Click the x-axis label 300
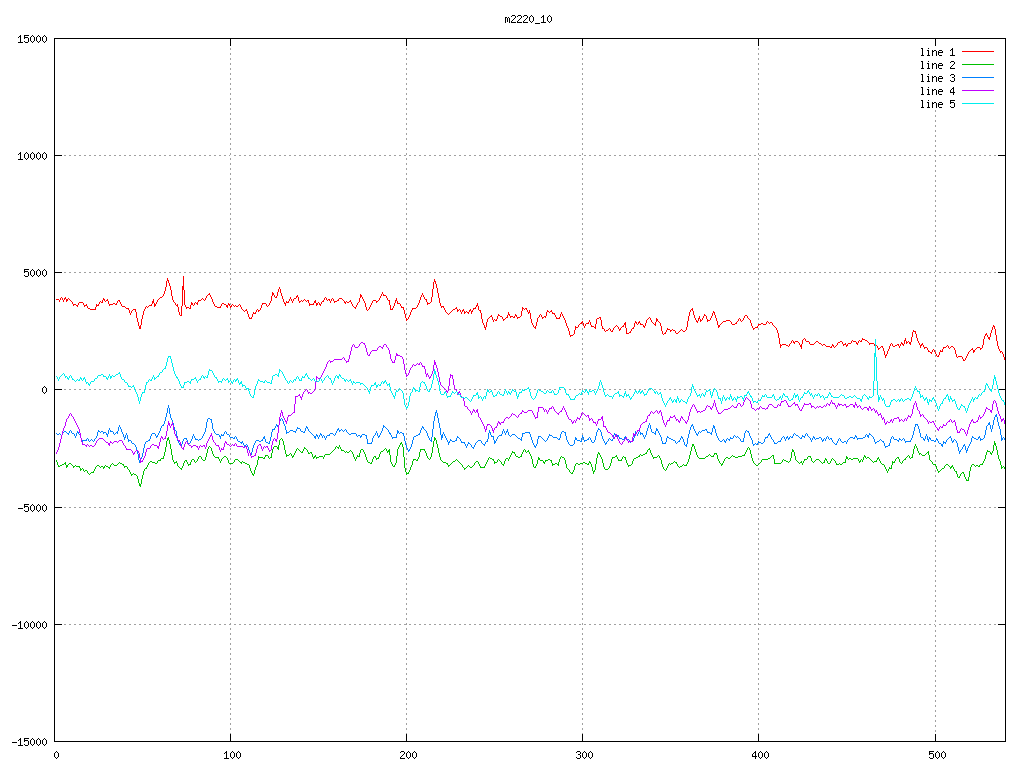The width and height of the screenshot is (1024, 768). 584,756
